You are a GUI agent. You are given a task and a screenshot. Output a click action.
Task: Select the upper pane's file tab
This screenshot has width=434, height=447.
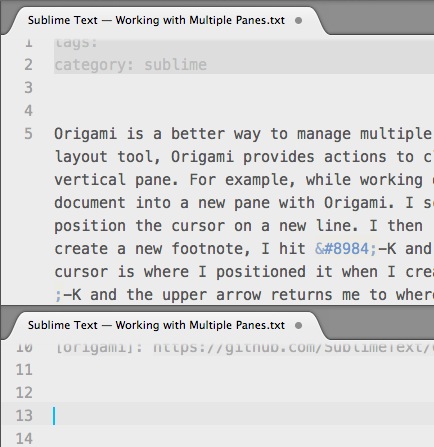click(x=165, y=21)
